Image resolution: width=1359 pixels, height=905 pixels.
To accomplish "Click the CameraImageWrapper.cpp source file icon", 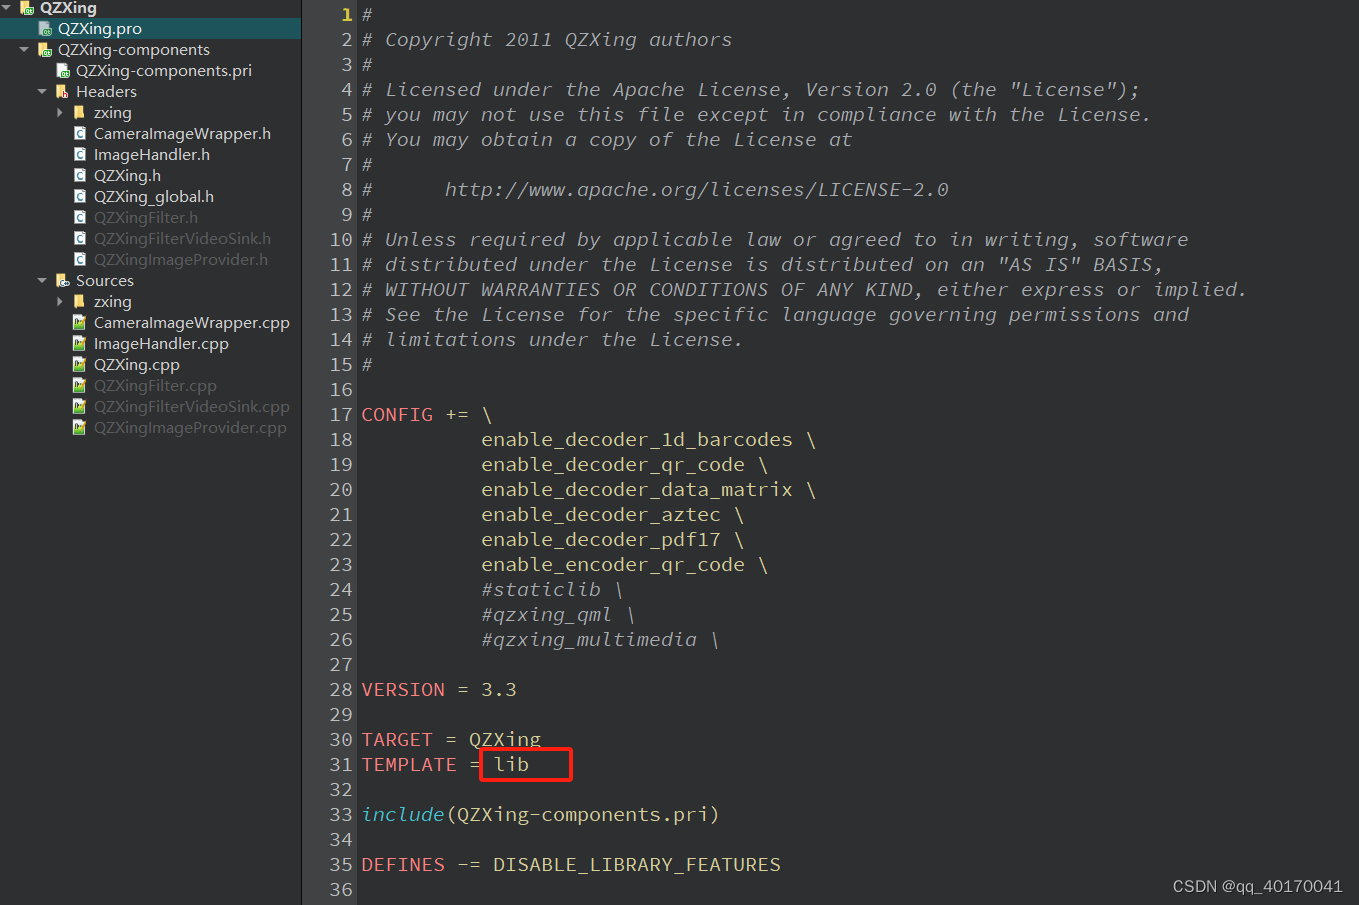I will tap(80, 322).
